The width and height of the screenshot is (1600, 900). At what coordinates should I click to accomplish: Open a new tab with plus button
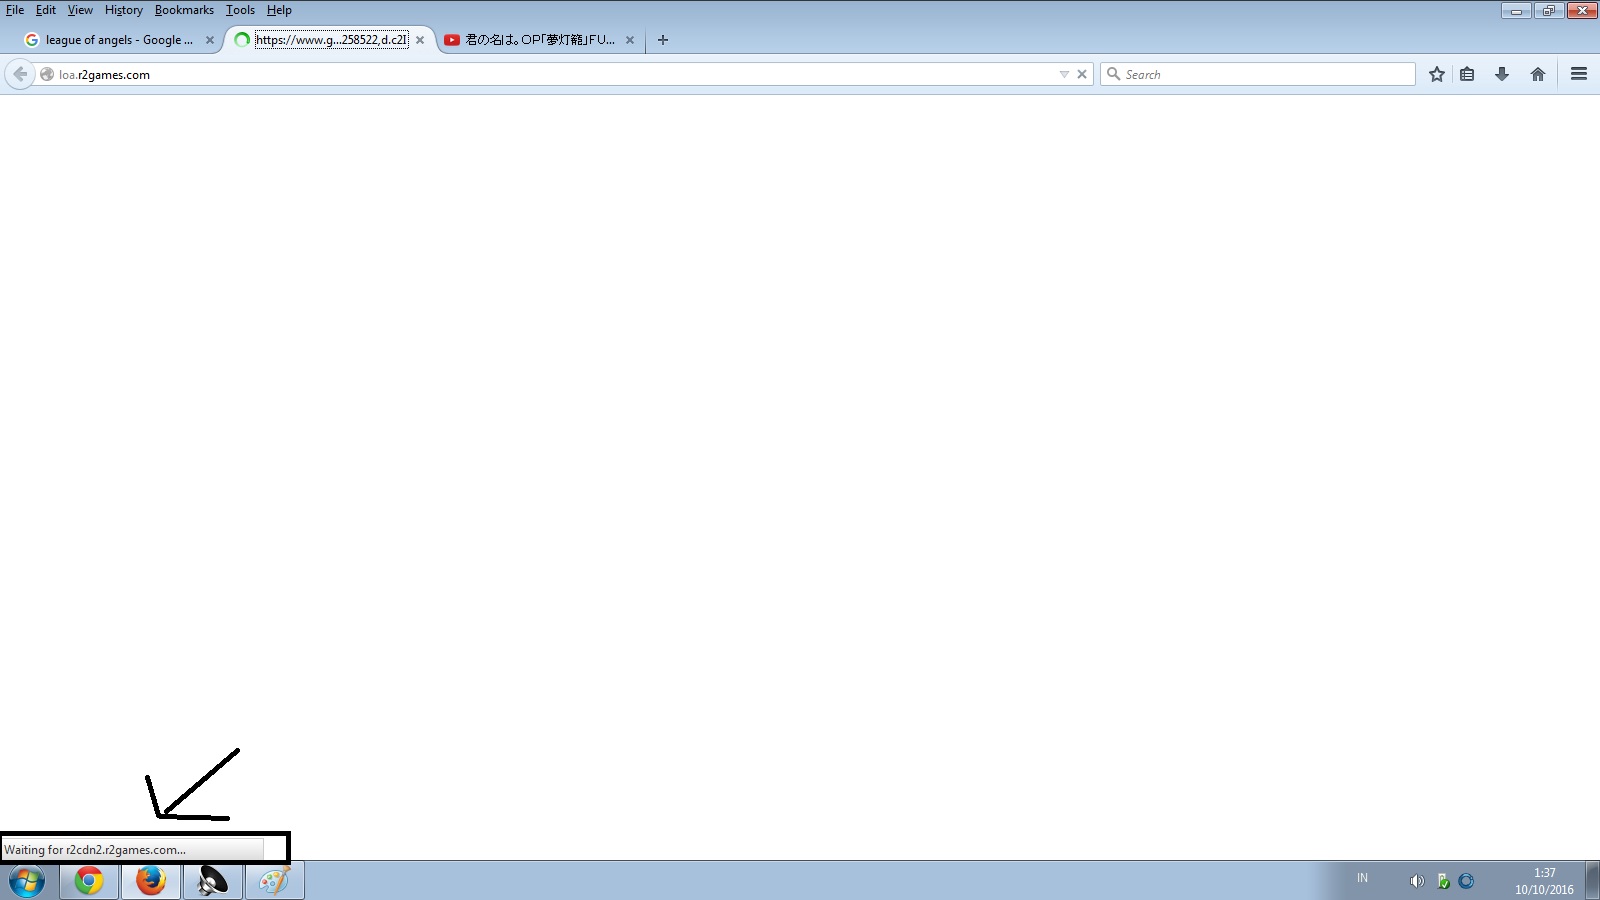[663, 40]
